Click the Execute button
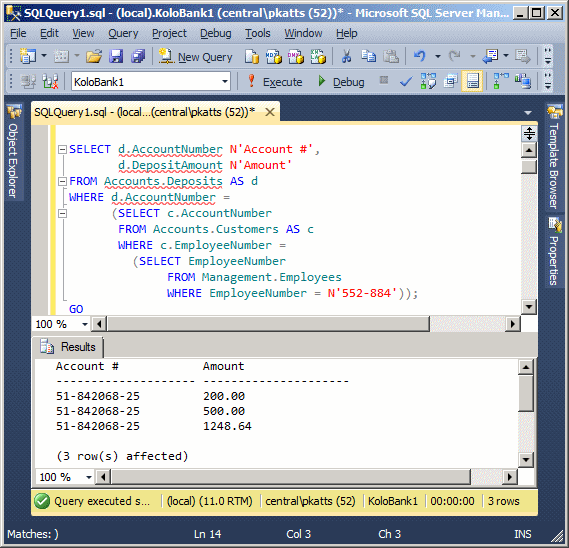 coord(275,82)
